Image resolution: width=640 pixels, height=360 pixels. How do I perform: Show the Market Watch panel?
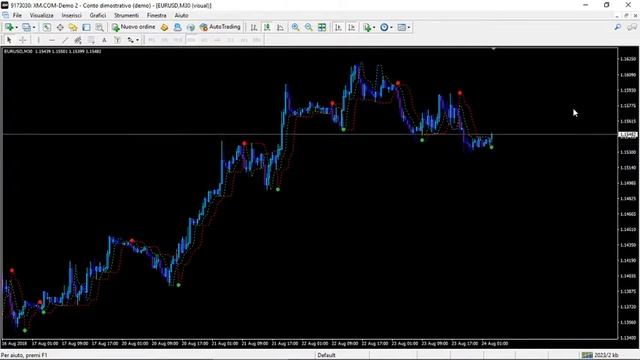pos(47,27)
